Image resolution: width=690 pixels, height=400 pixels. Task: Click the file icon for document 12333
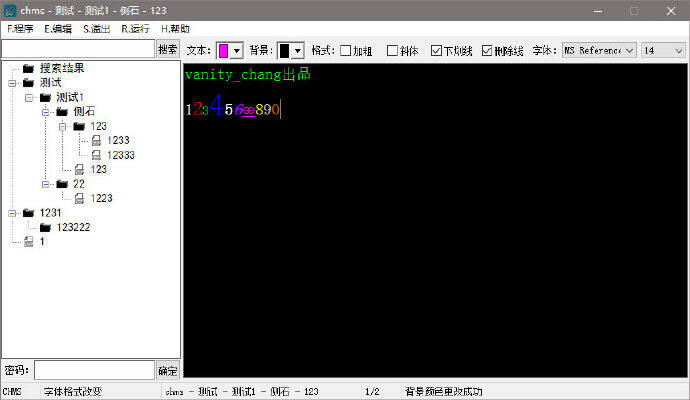96,155
